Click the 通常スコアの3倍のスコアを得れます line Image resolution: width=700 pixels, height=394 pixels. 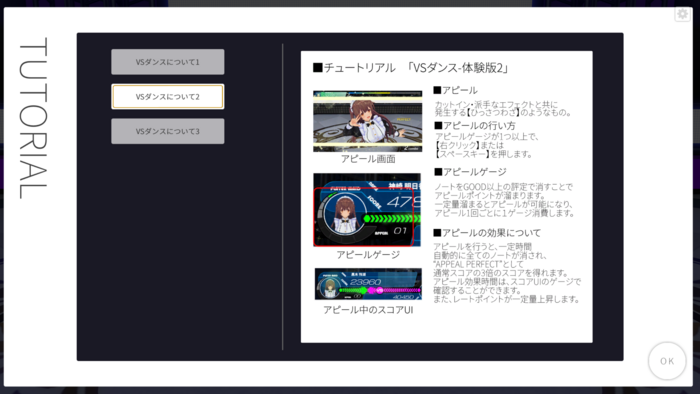pyautogui.click(x=500, y=273)
